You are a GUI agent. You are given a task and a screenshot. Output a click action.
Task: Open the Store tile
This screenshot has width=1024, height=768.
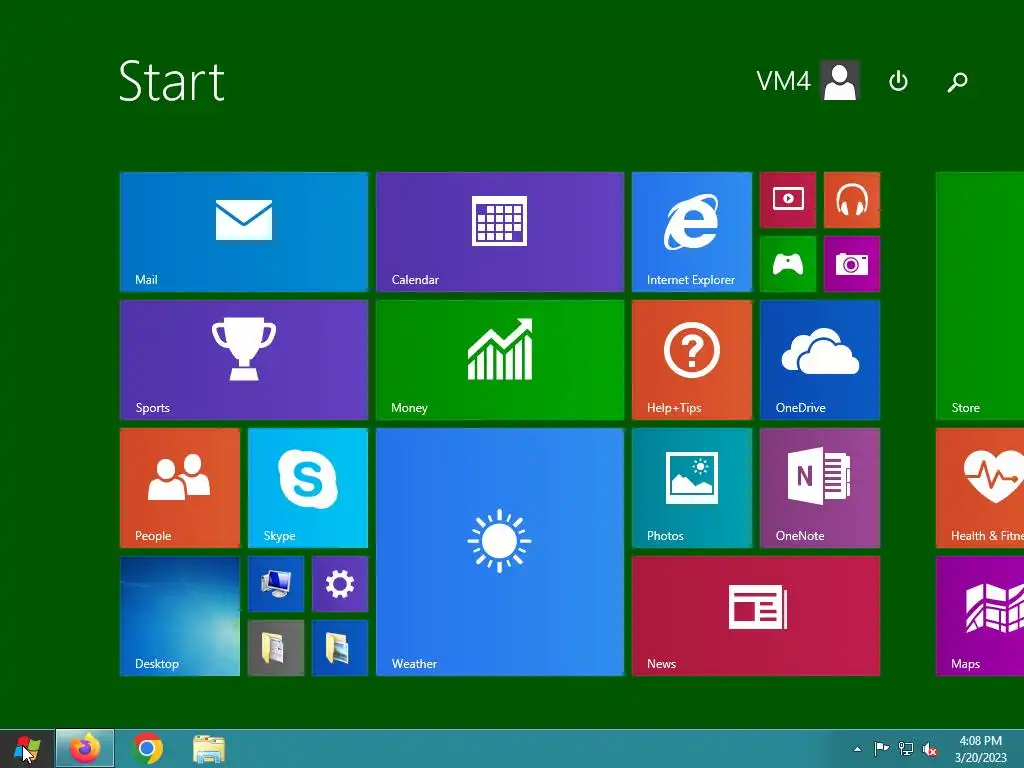980,296
